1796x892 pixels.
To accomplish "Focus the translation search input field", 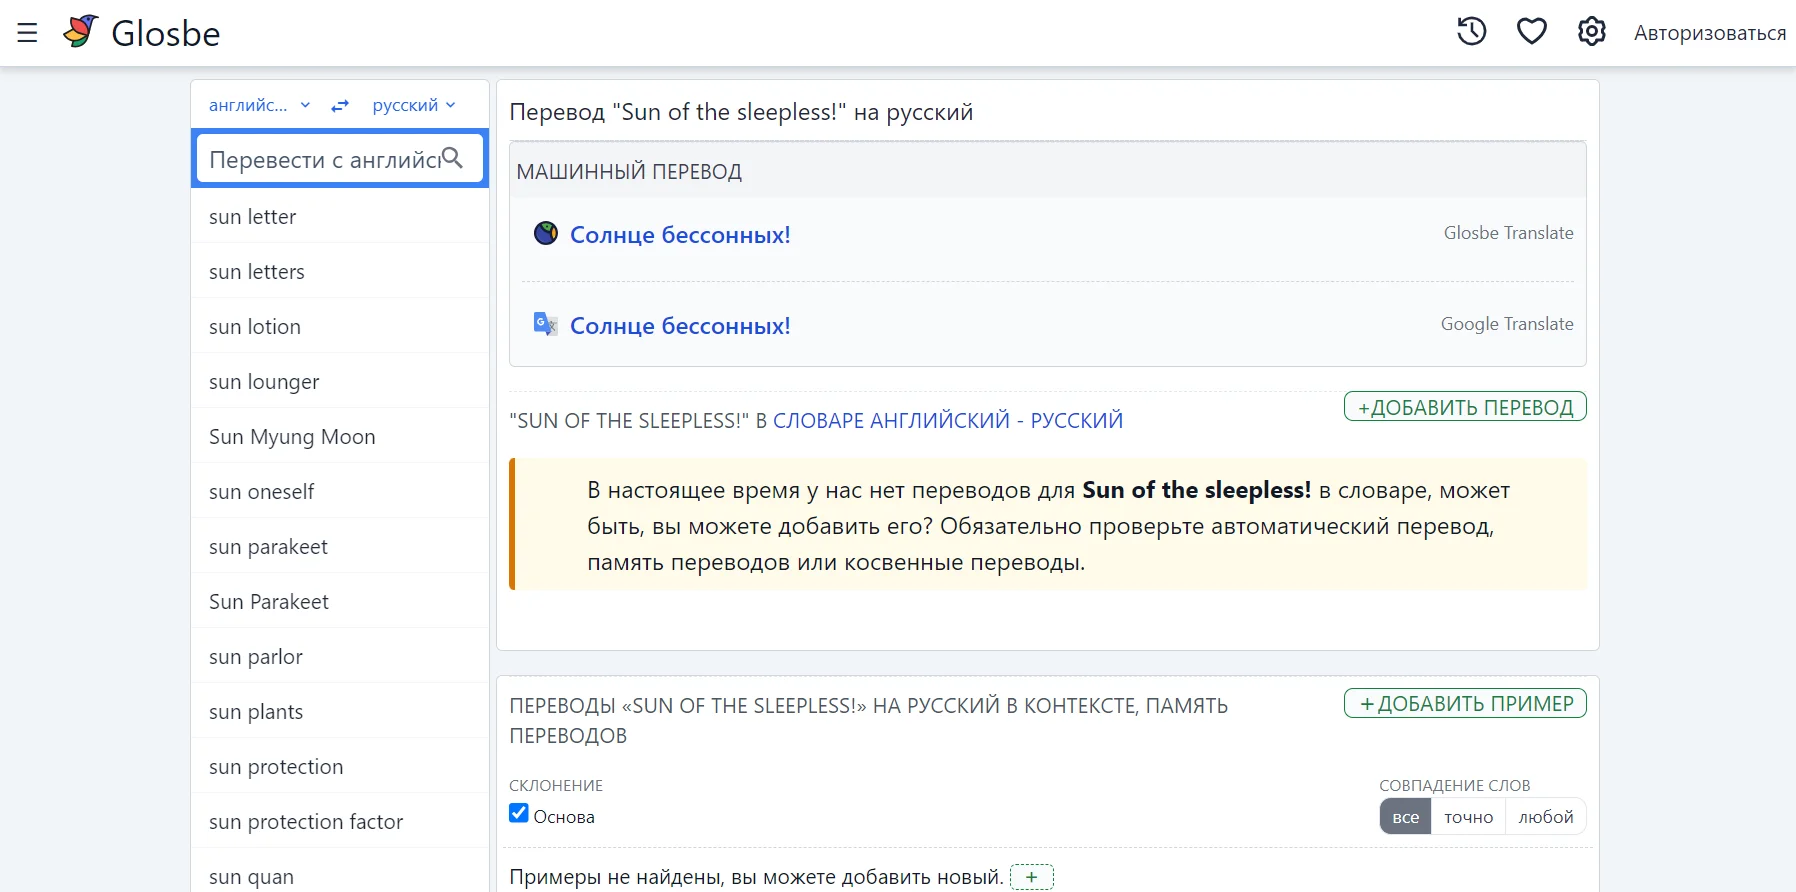I will 320,160.
